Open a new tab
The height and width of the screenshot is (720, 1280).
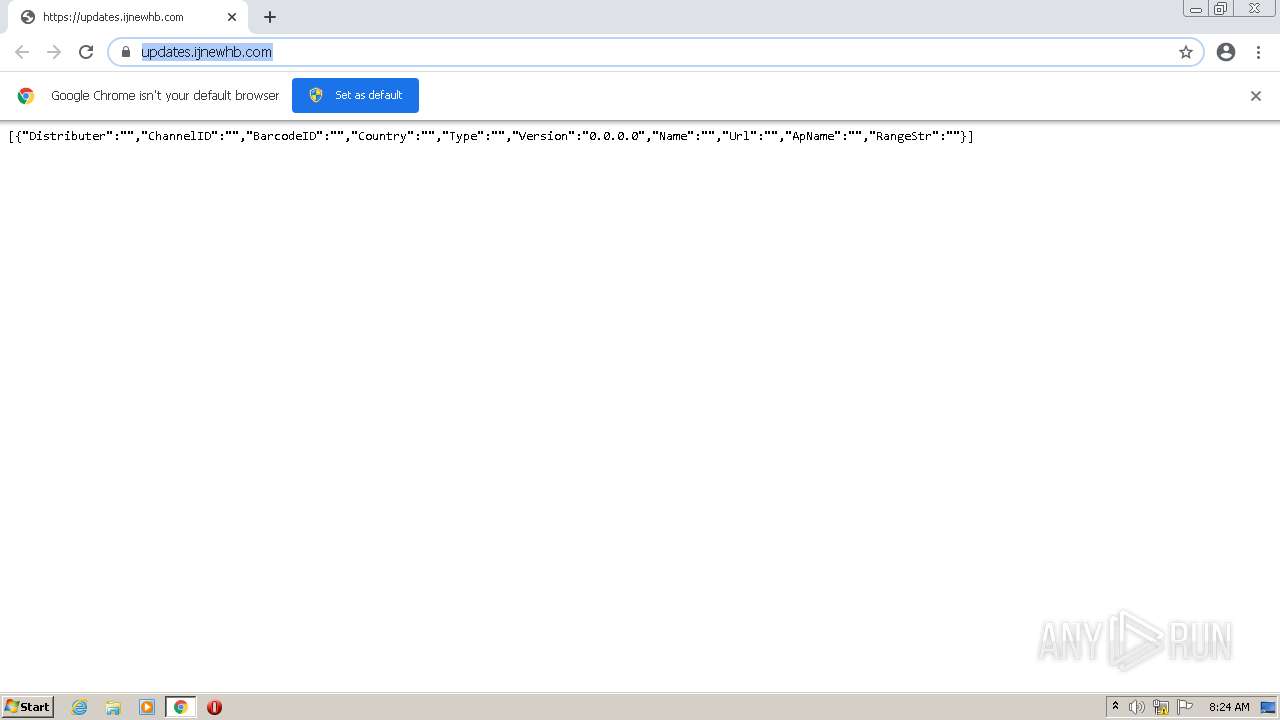(x=270, y=17)
